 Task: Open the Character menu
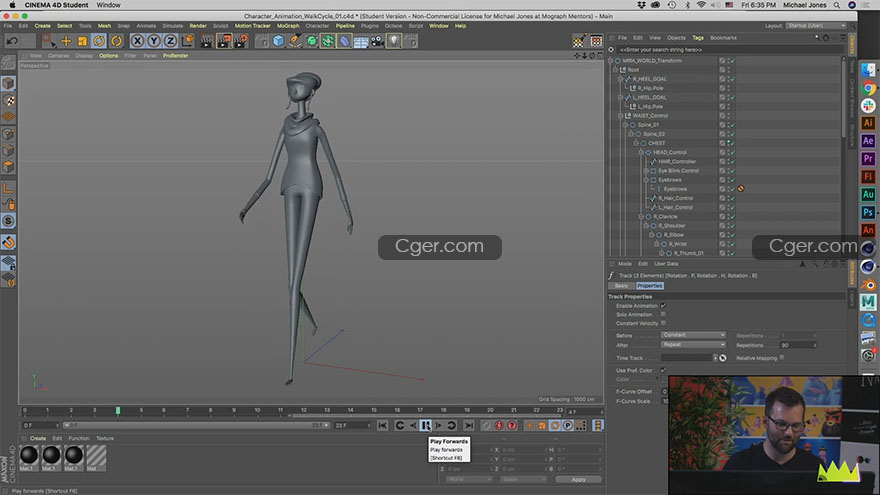click(x=317, y=26)
